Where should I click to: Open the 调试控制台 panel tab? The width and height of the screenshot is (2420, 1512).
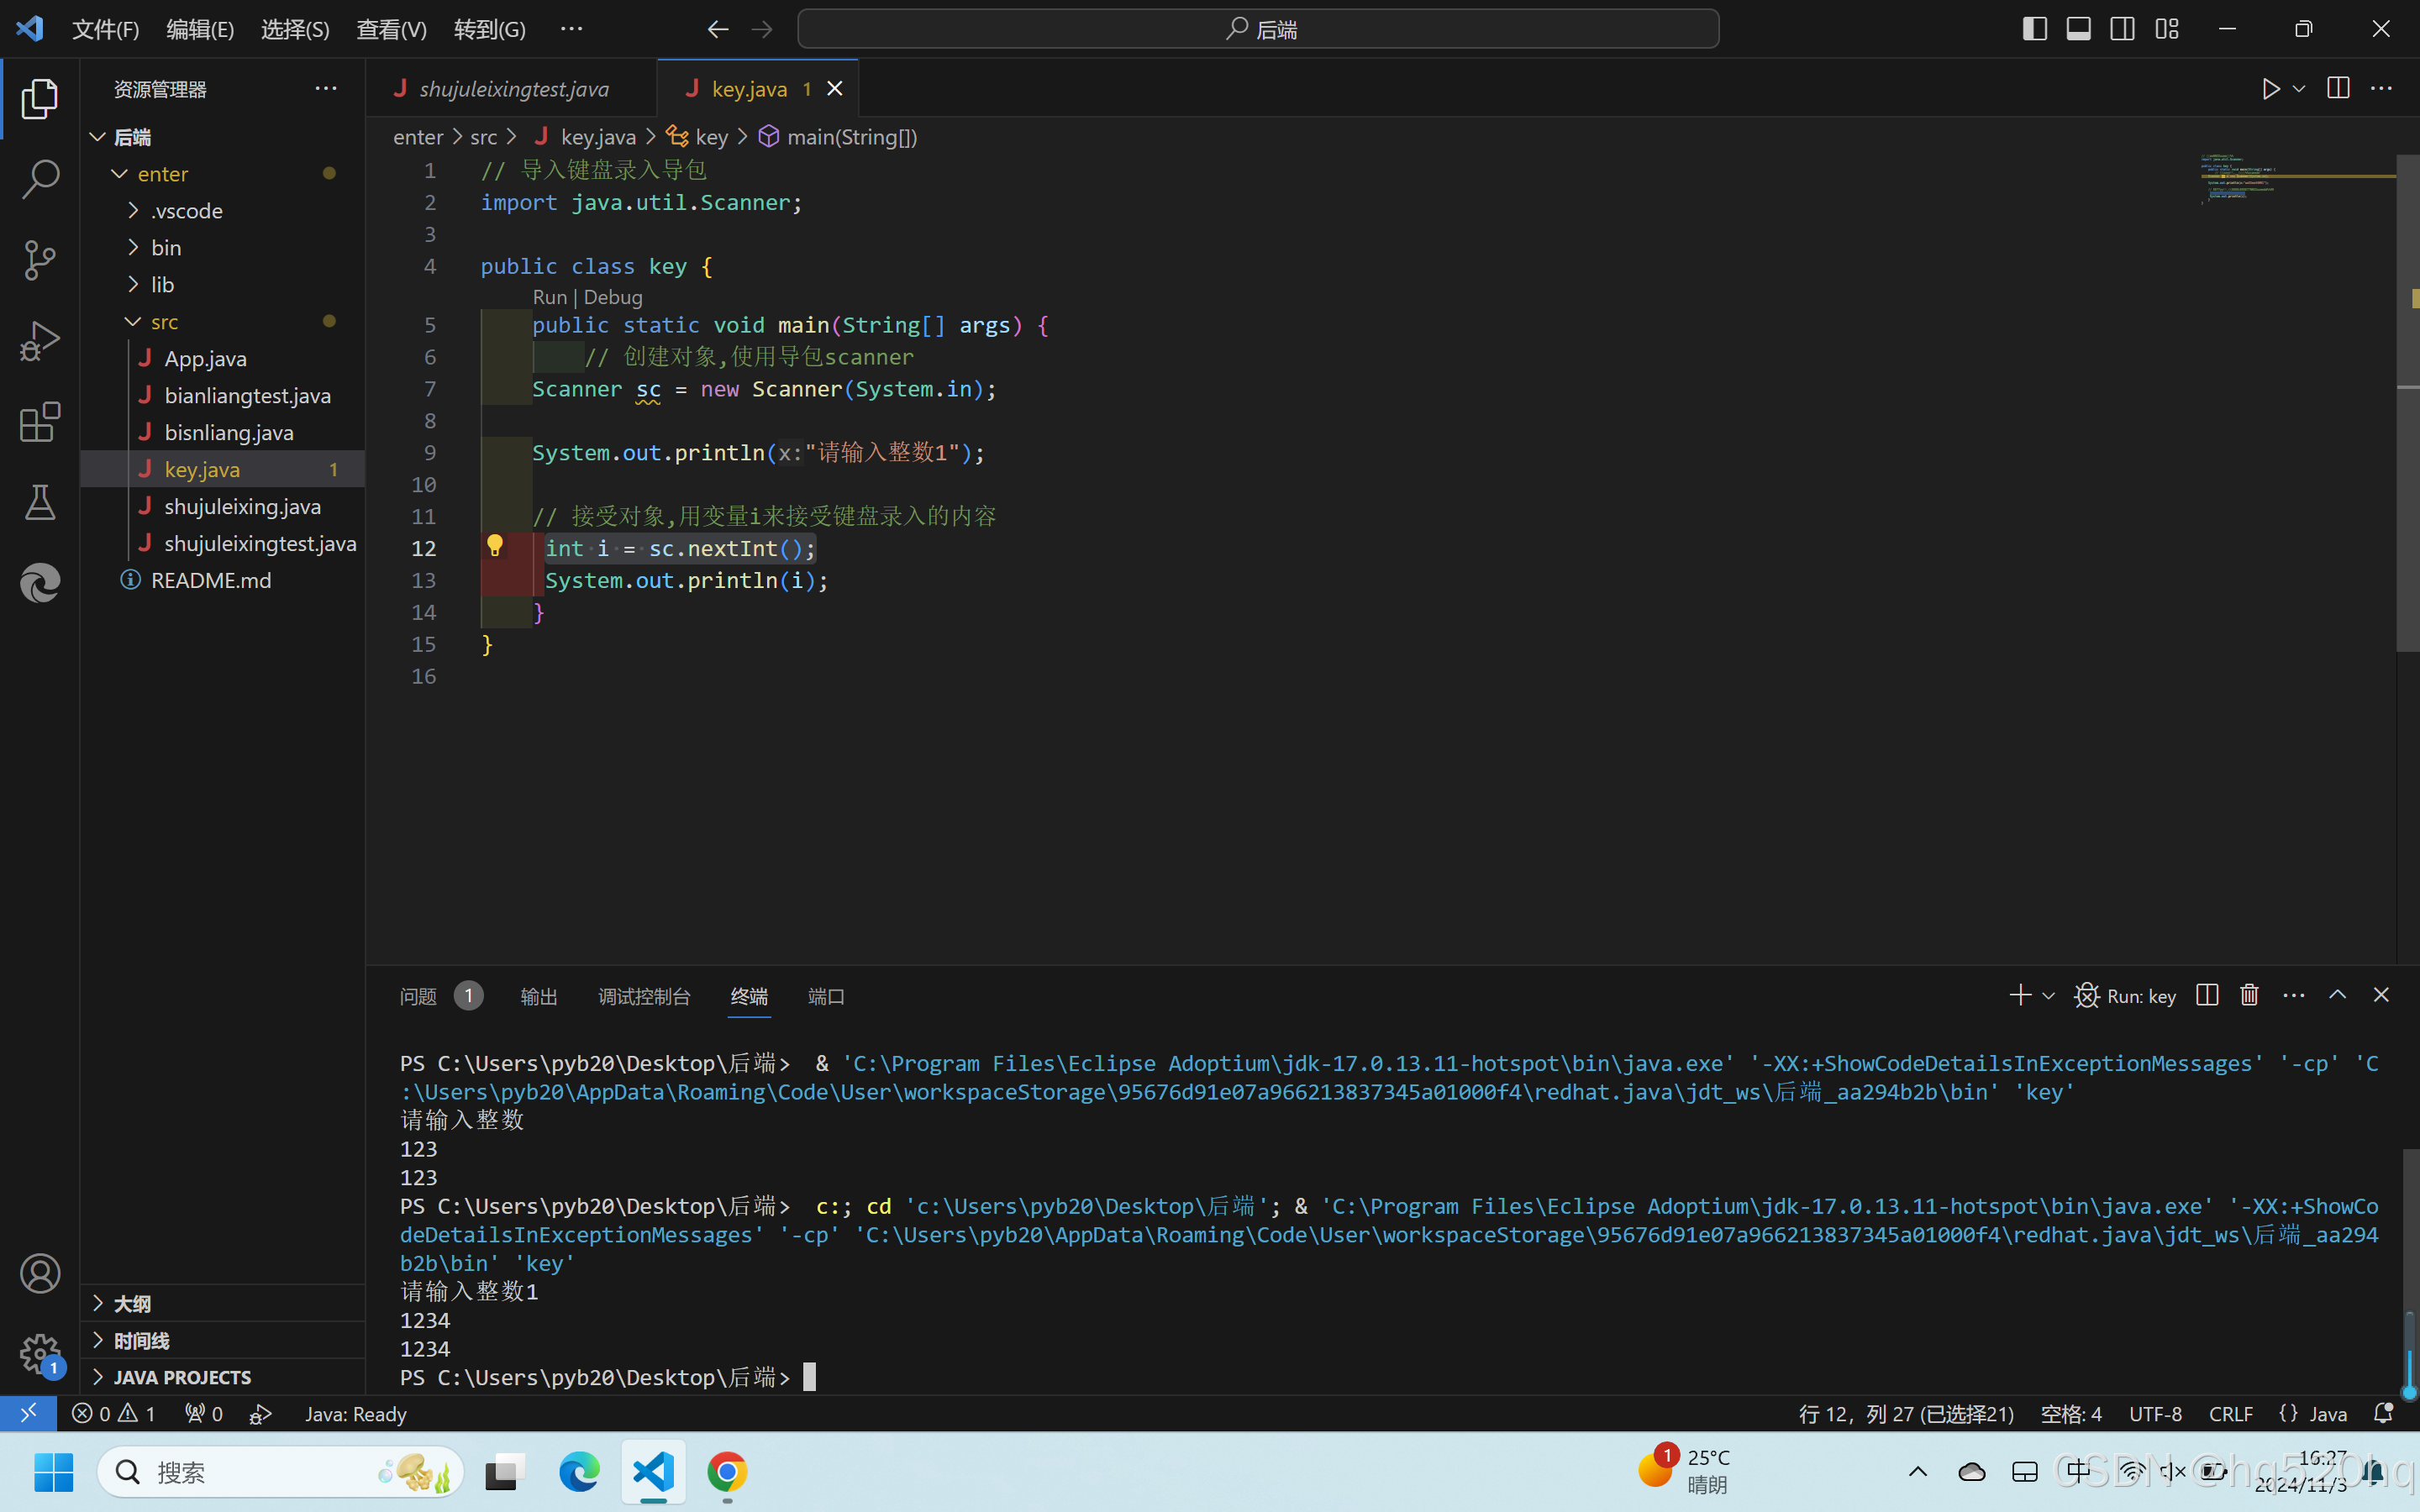pos(643,996)
